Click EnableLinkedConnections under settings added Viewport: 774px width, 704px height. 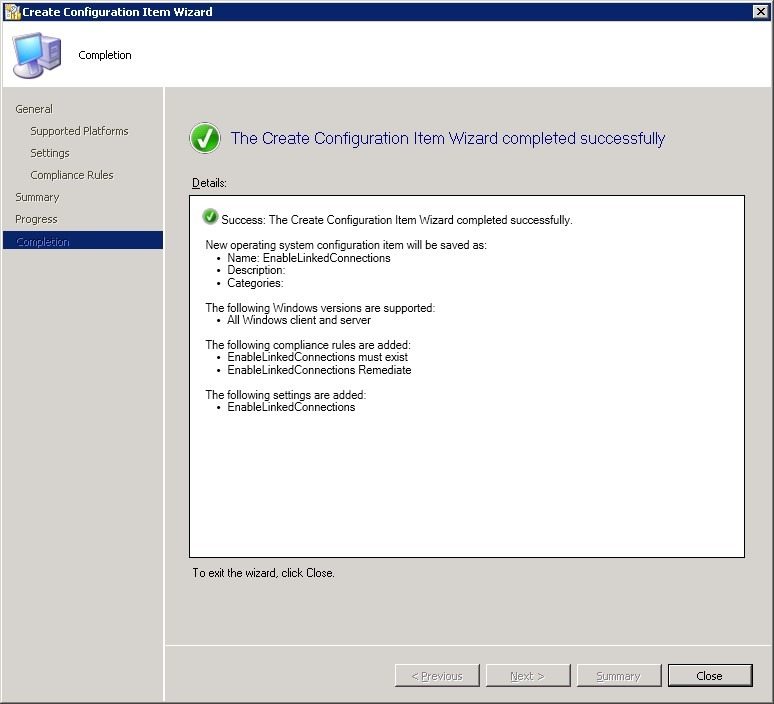[x=291, y=407]
